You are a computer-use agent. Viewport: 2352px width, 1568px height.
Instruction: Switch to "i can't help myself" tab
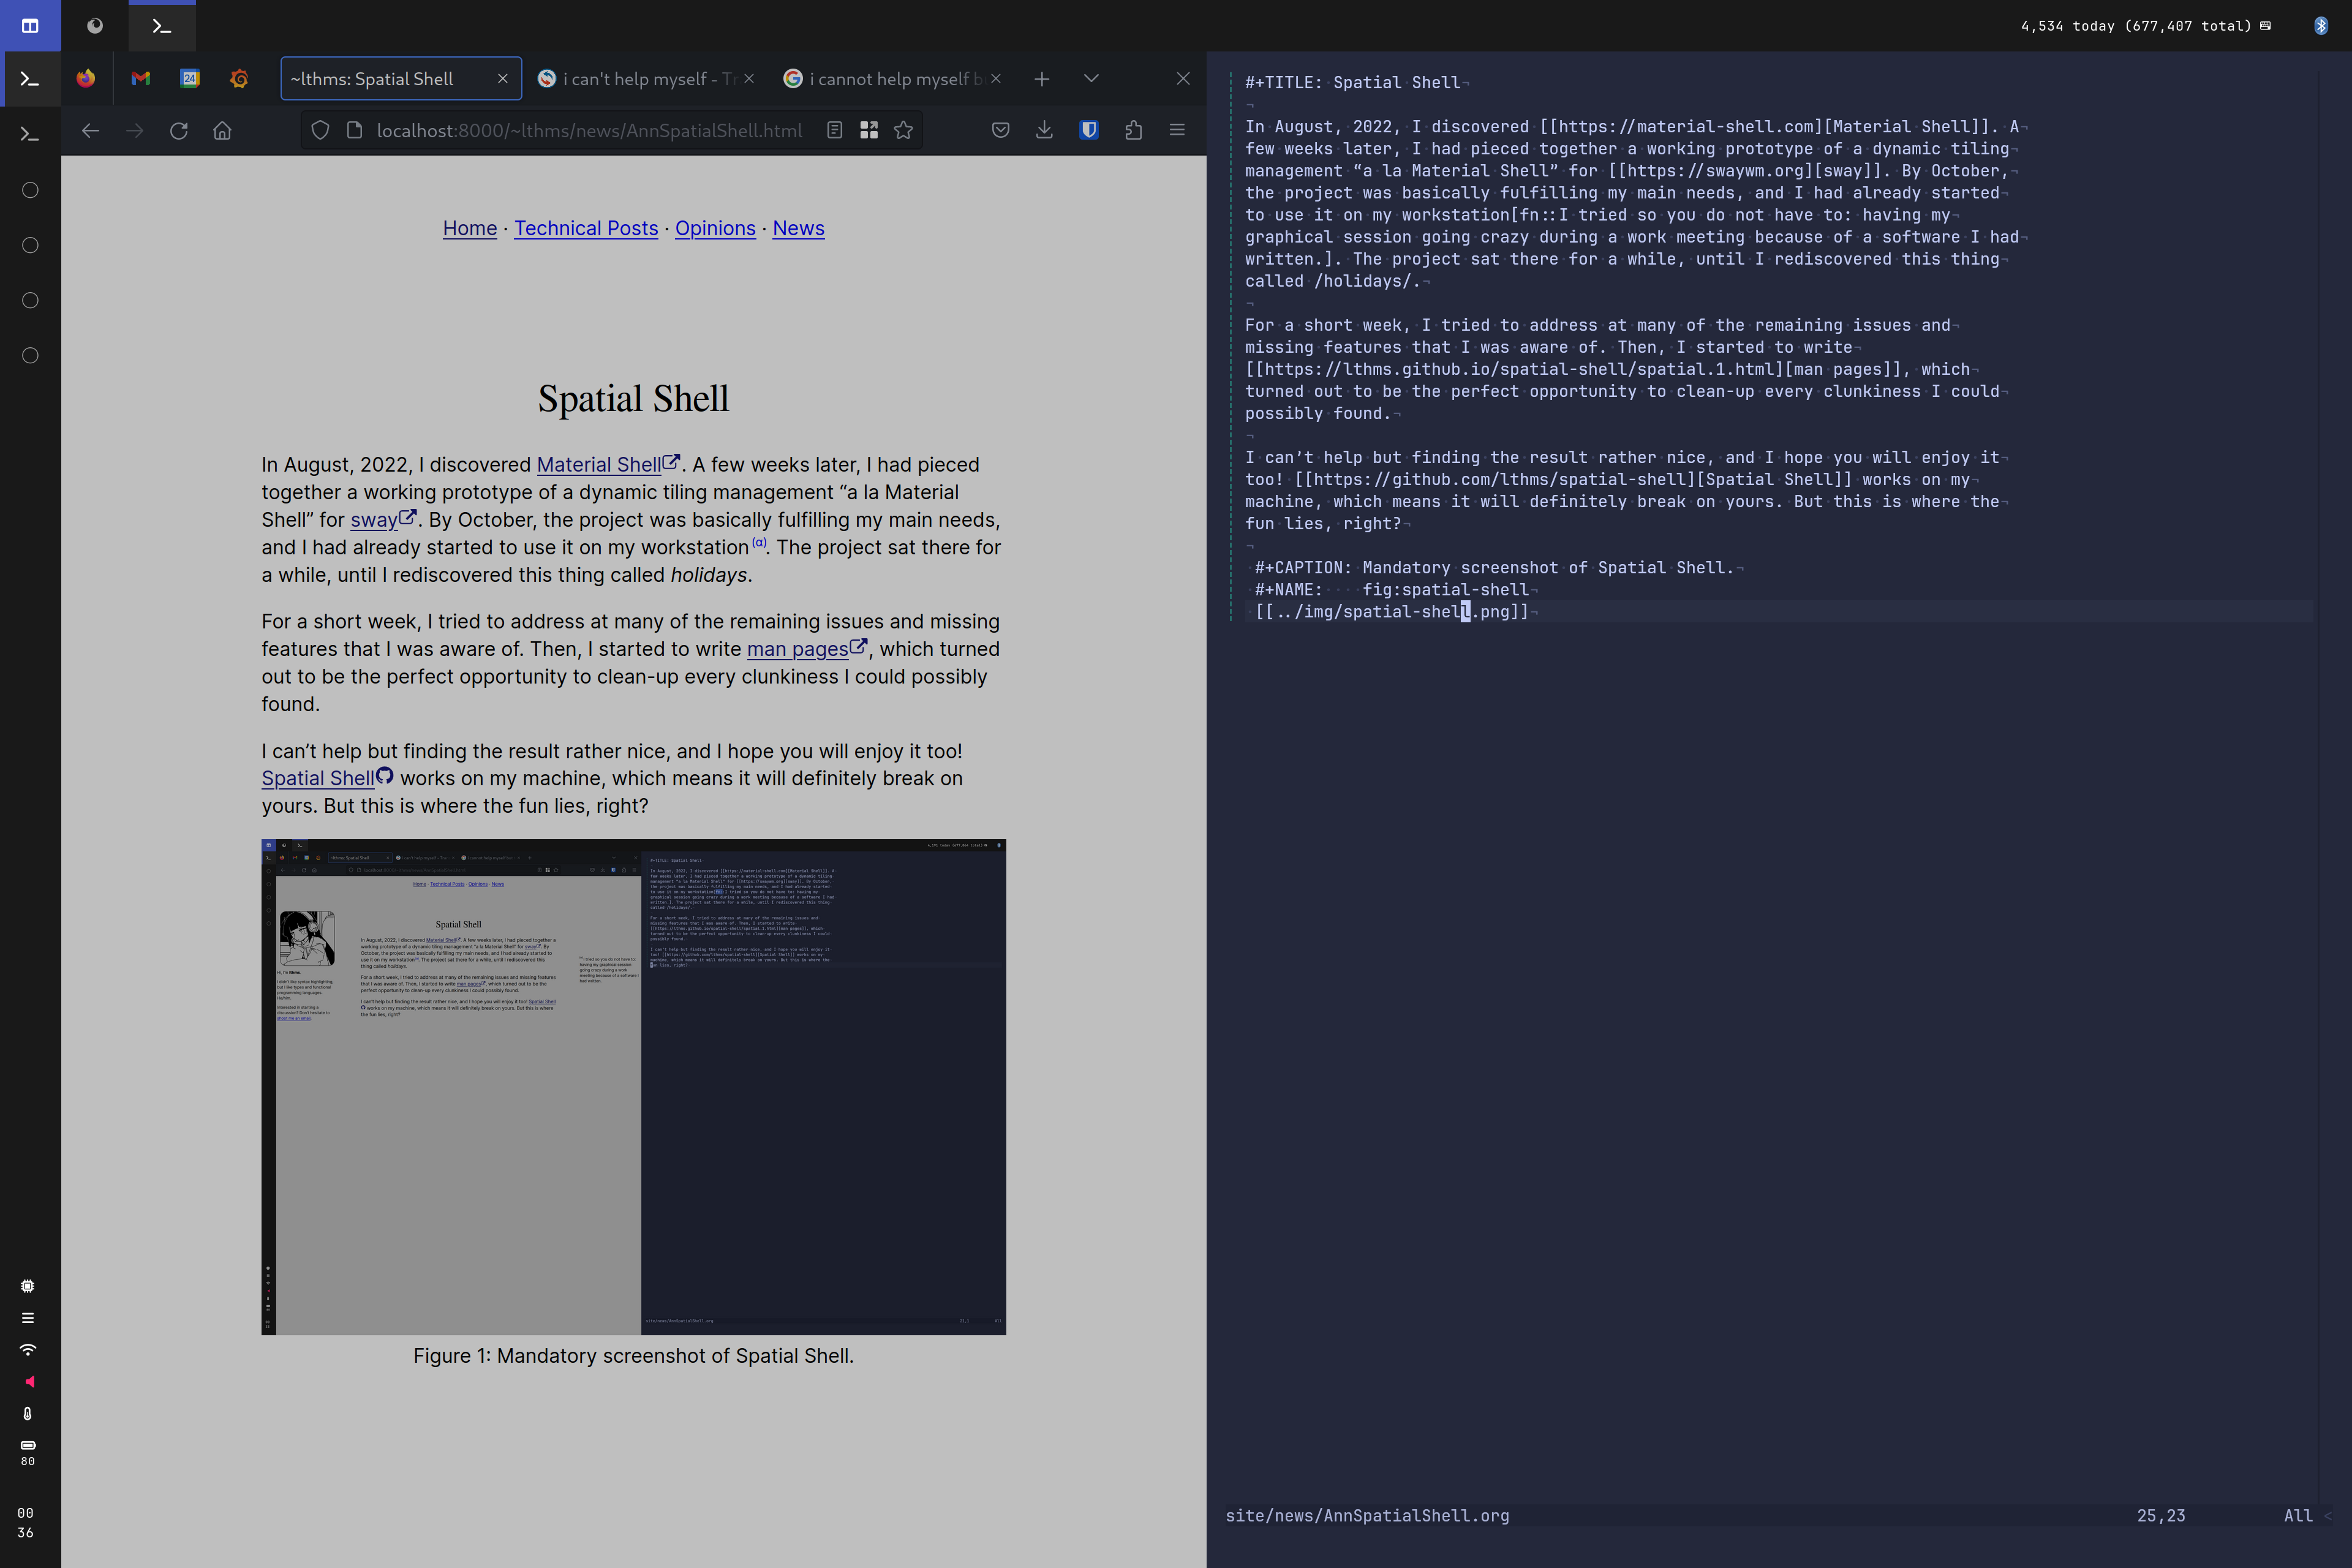[x=640, y=79]
